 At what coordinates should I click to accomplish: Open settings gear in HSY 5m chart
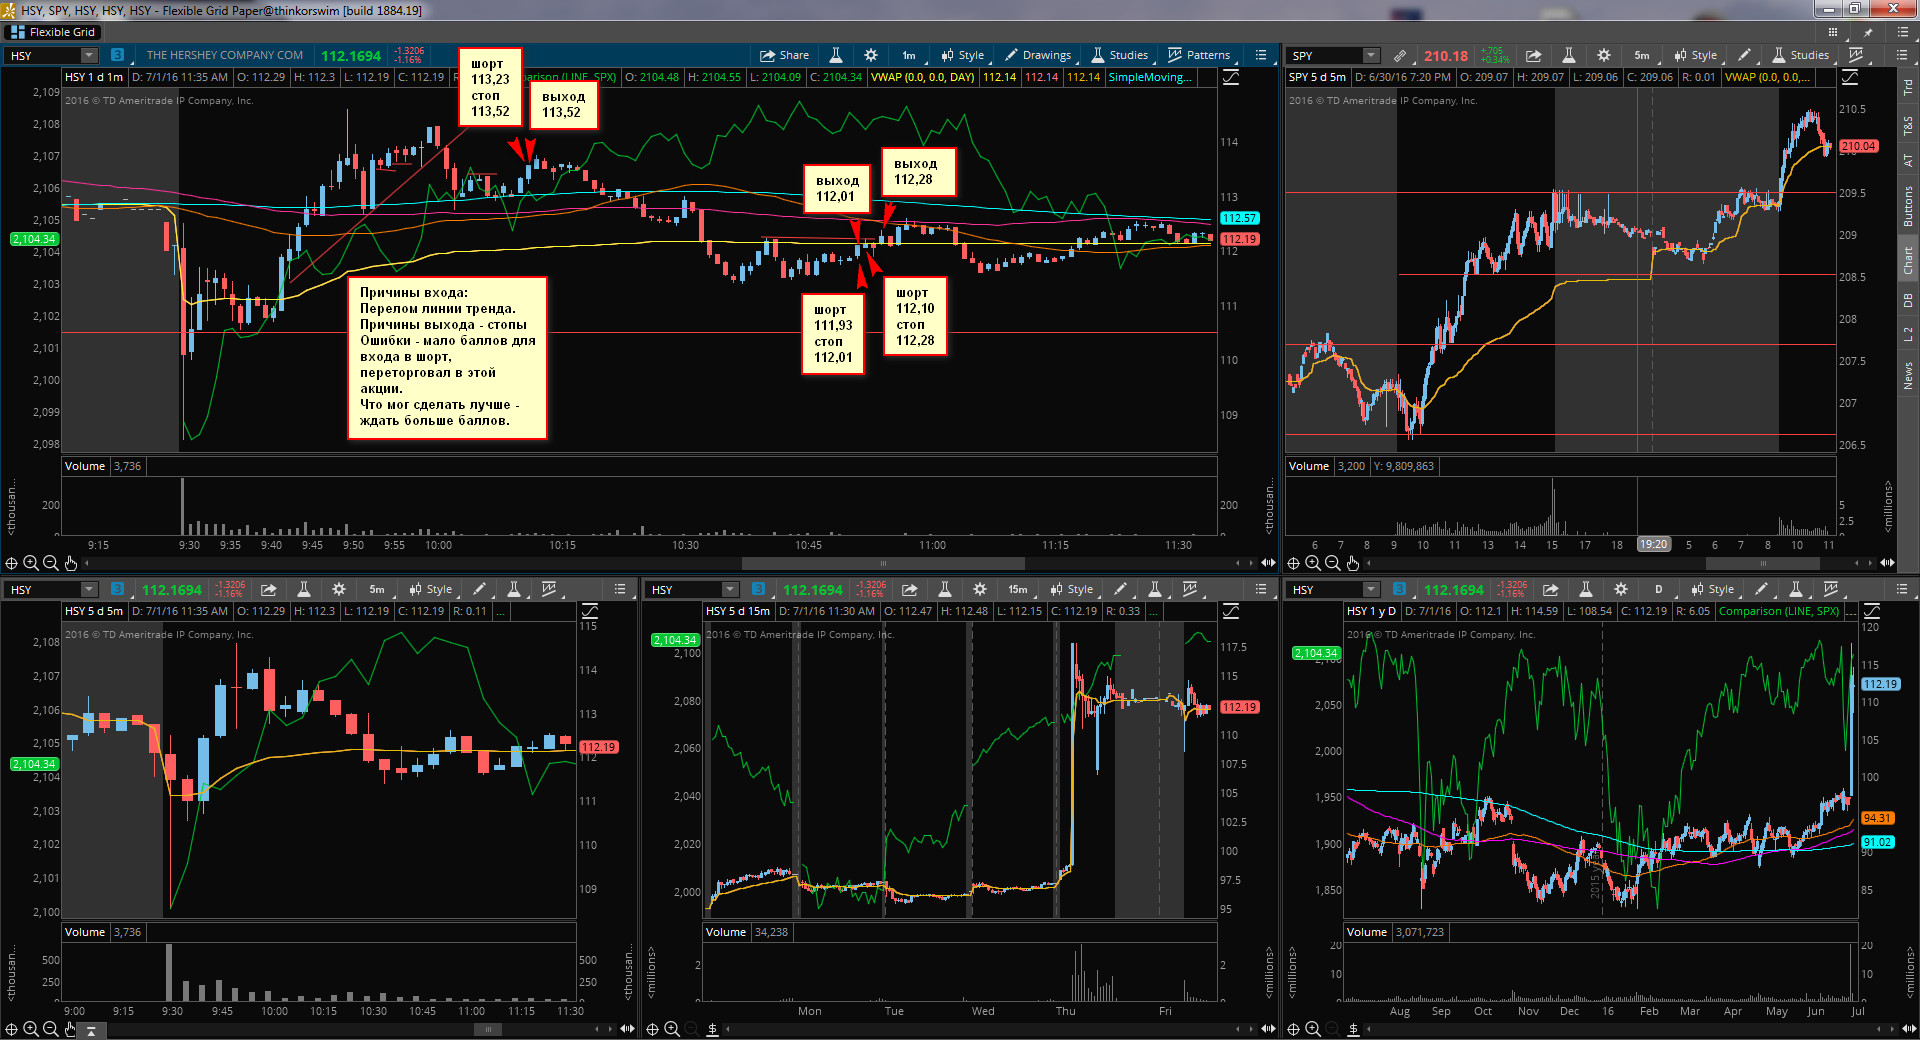pos(339,589)
